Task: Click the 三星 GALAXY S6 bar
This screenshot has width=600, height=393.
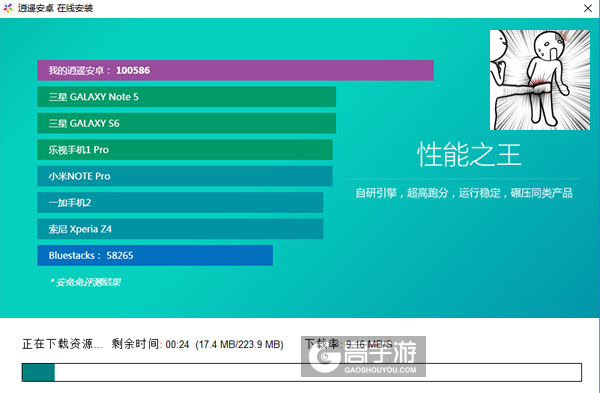Action: tap(187, 123)
